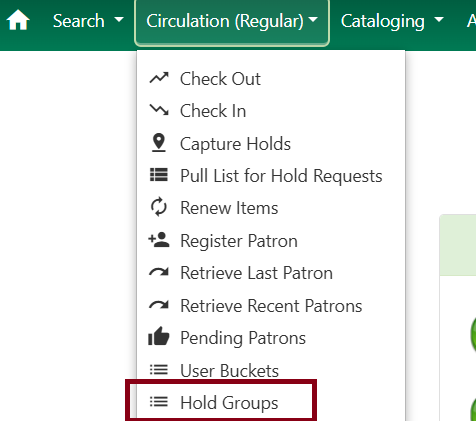Select Retrieve Last Patron
The image size is (476, 421).
tap(271, 273)
